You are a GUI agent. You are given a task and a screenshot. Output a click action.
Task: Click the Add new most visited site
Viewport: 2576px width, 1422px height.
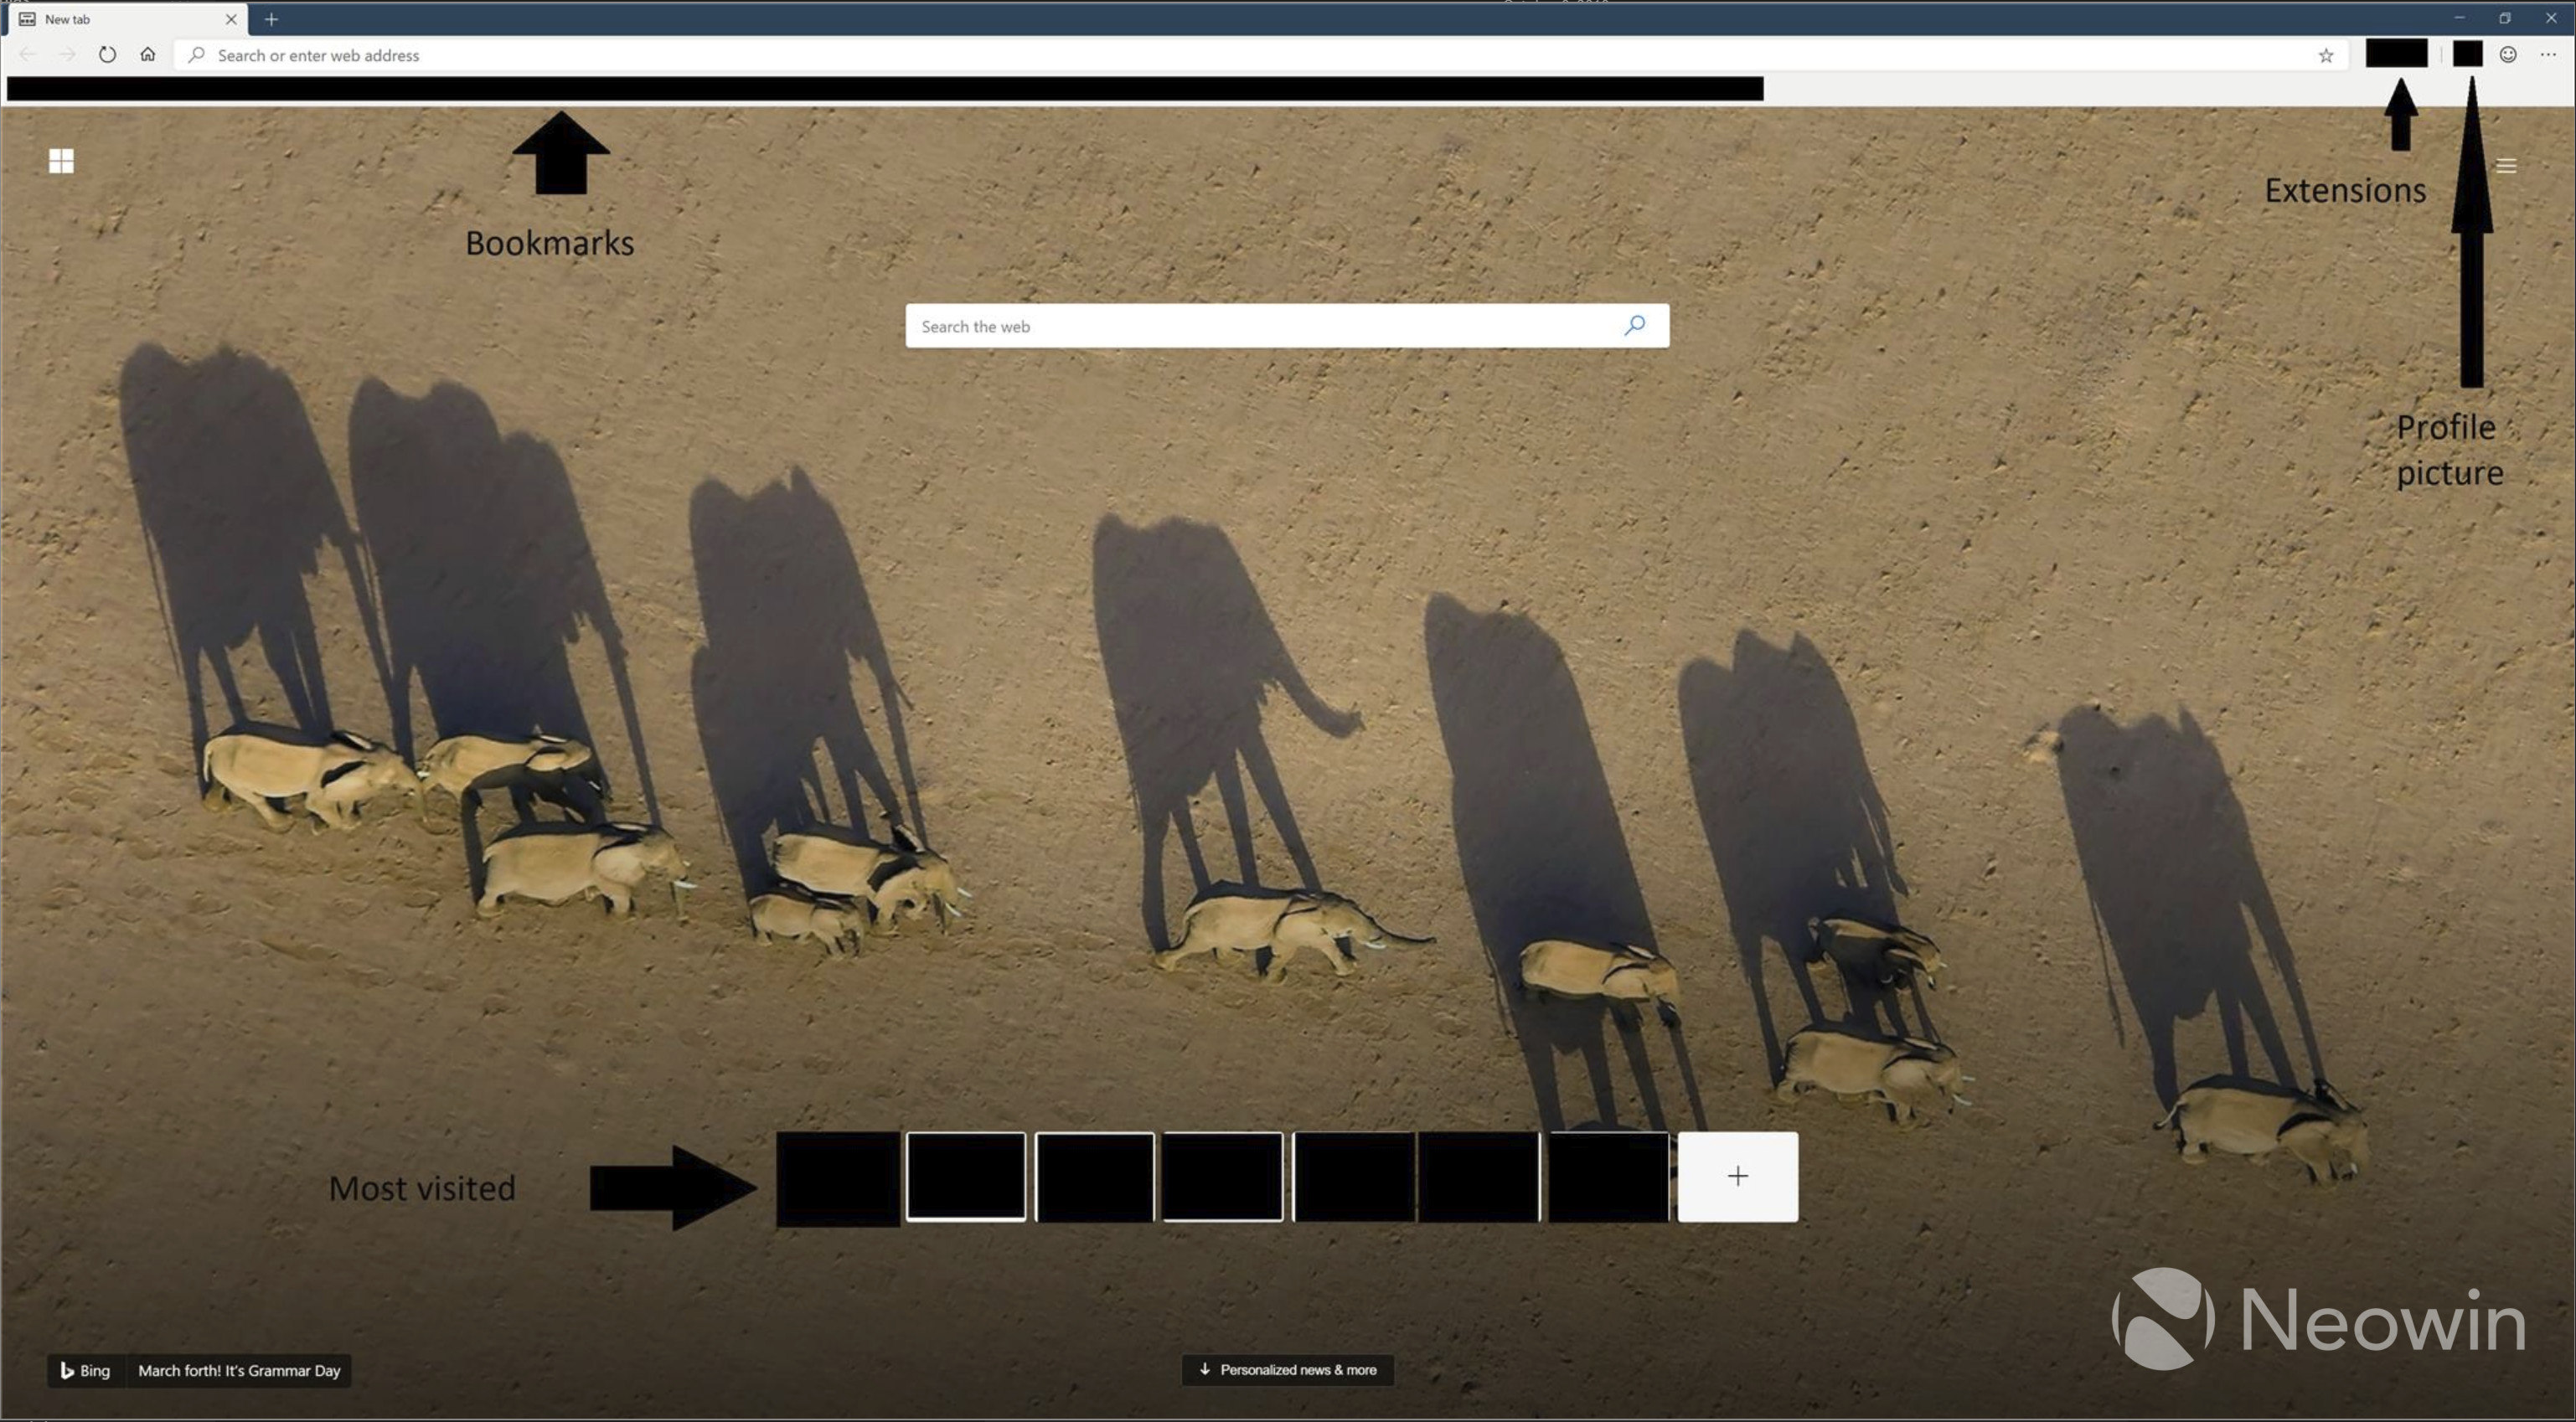tap(1736, 1177)
